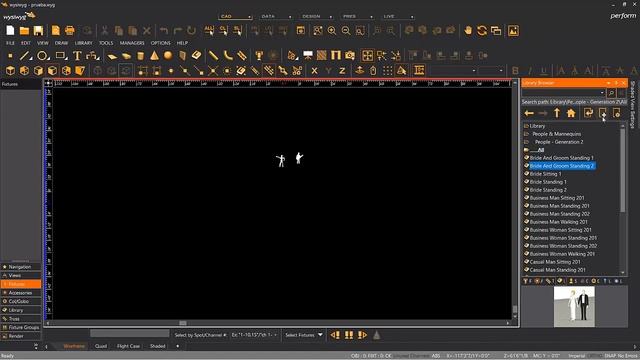Insert a sphere primitive
This screenshot has height=360, width=640.
168,56
